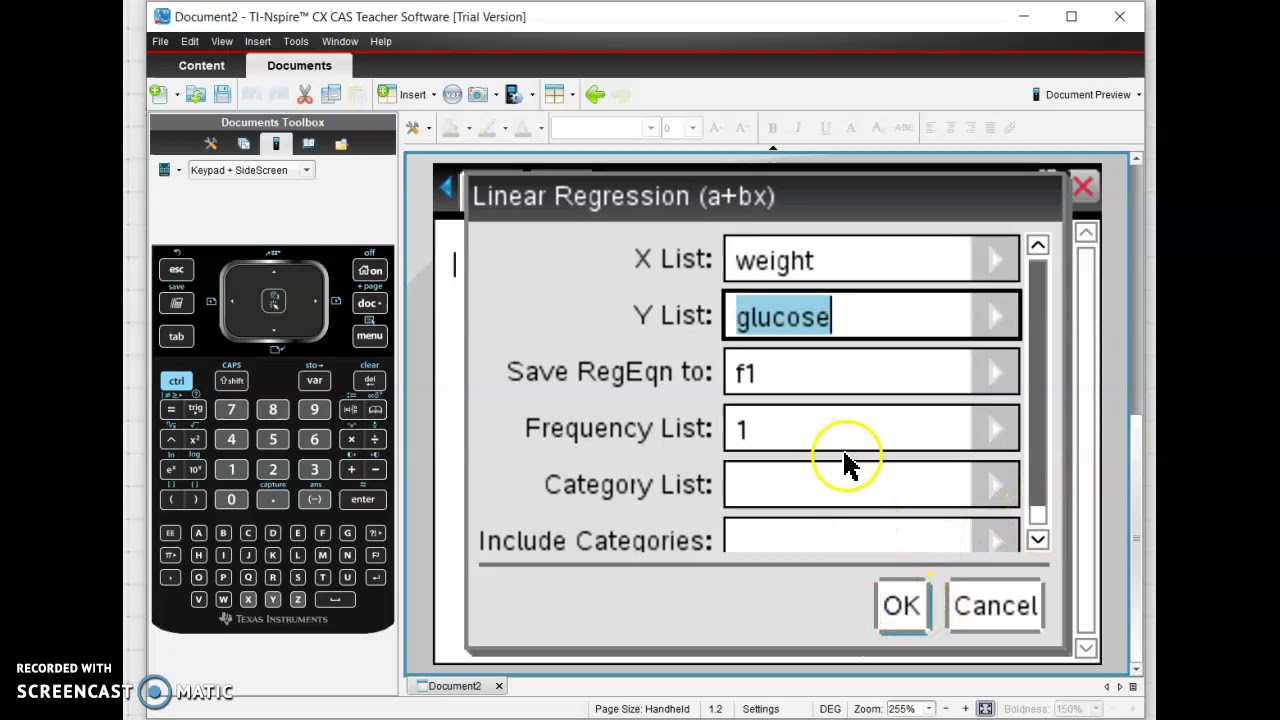The width and height of the screenshot is (1280, 720).
Task: Click the red X close icon on handheld screen
Action: click(1083, 186)
